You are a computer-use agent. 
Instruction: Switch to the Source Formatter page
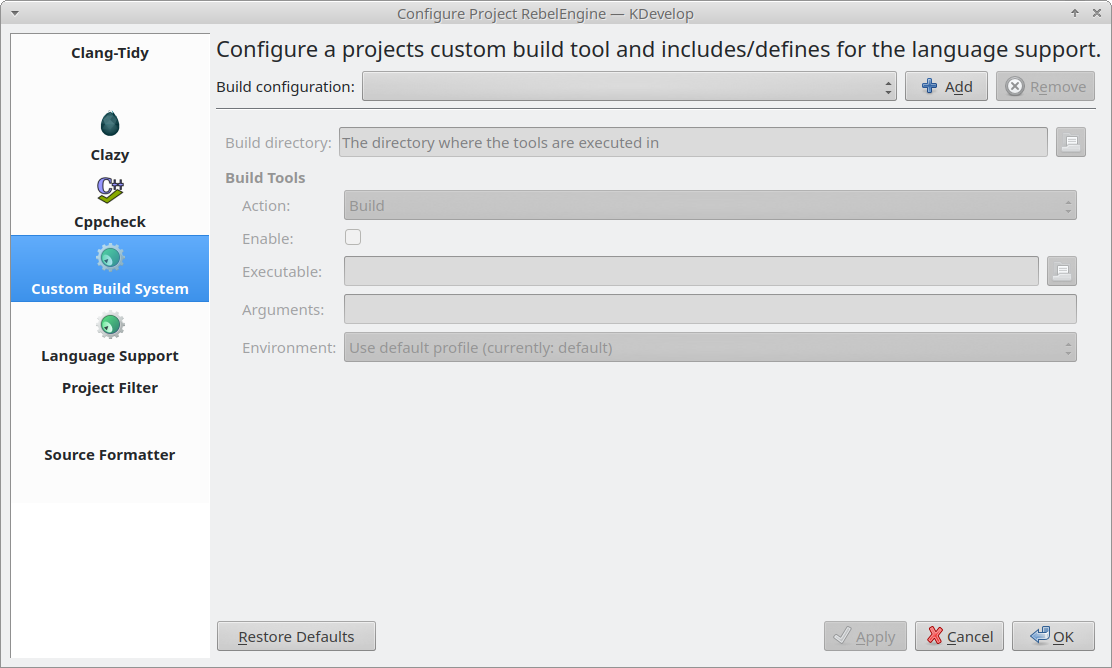click(110, 455)
